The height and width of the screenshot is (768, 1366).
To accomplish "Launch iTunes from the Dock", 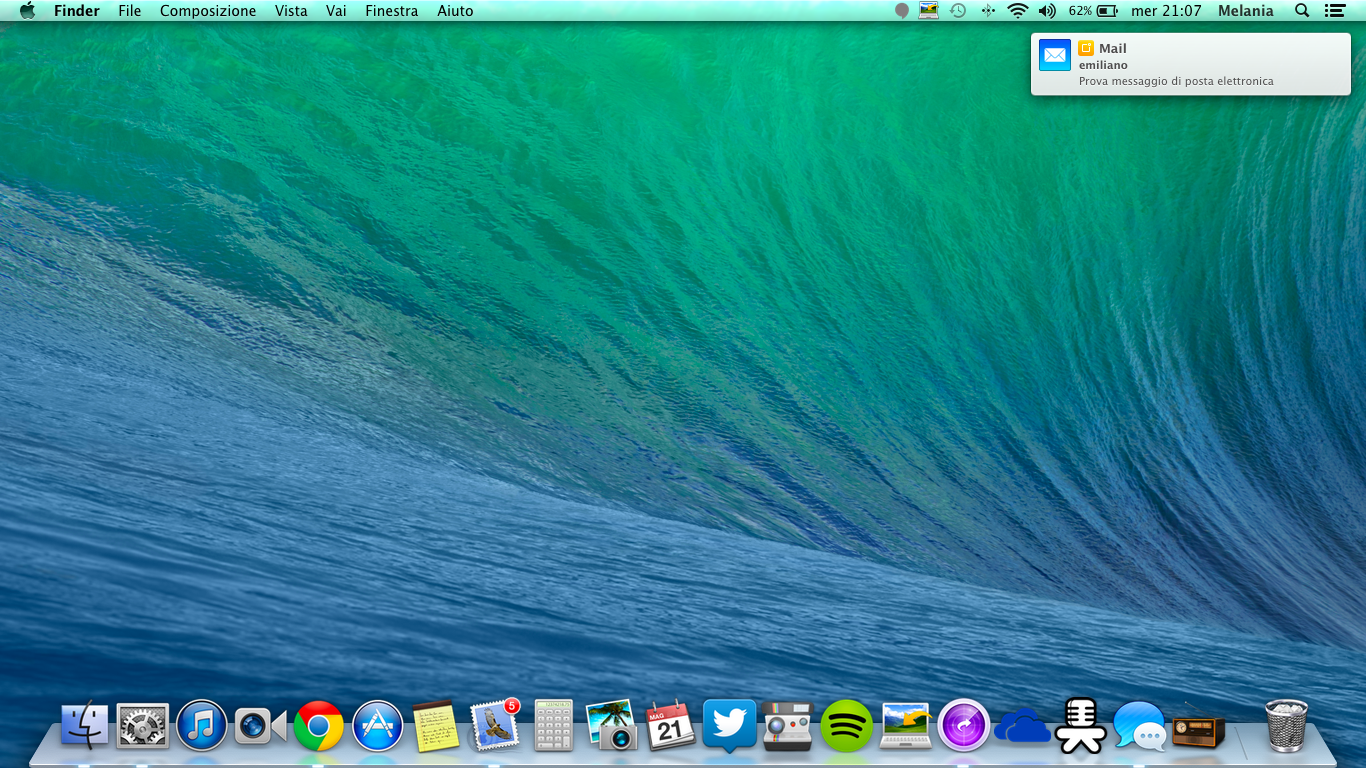I will [x=201, y=726].
